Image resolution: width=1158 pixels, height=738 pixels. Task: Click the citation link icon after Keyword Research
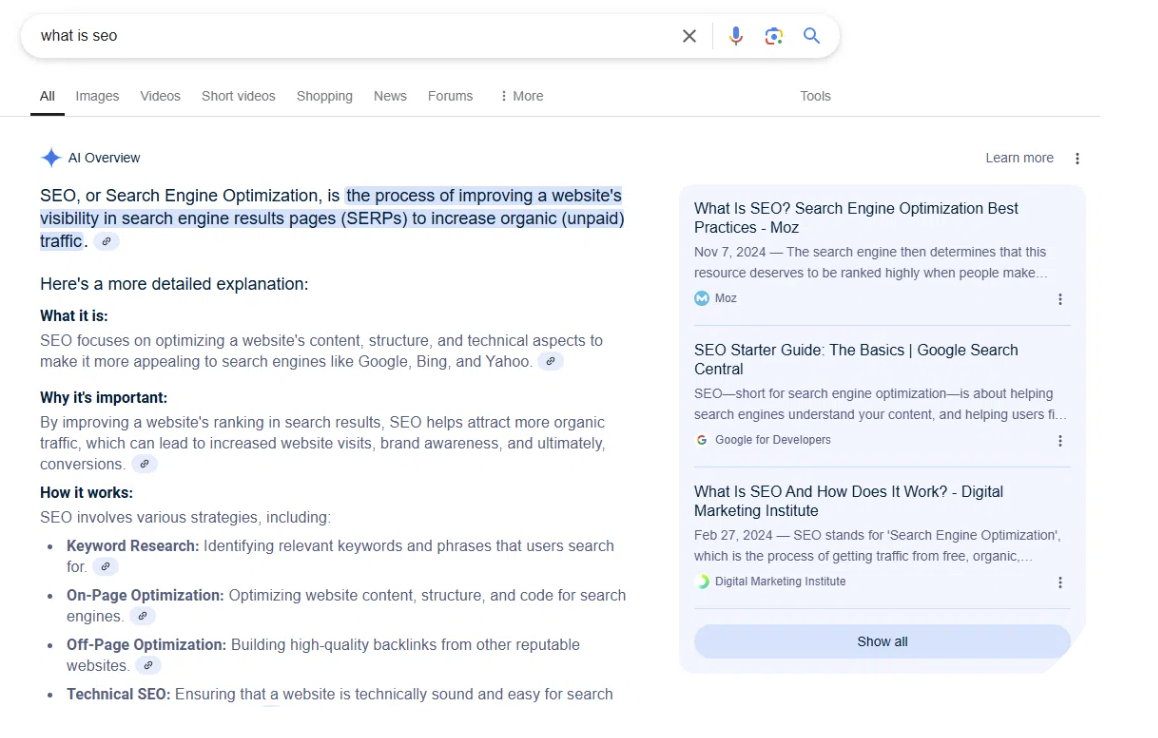105,567
